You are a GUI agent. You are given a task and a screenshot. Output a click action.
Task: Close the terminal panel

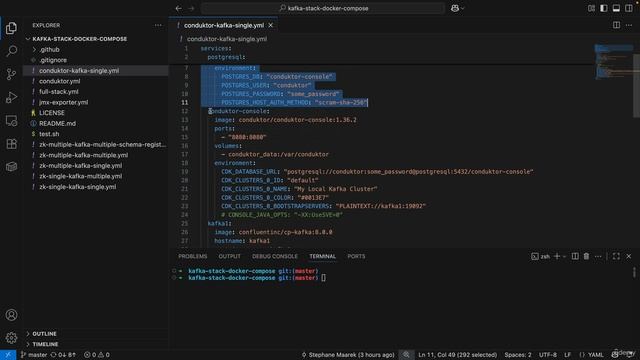[629, 256]
